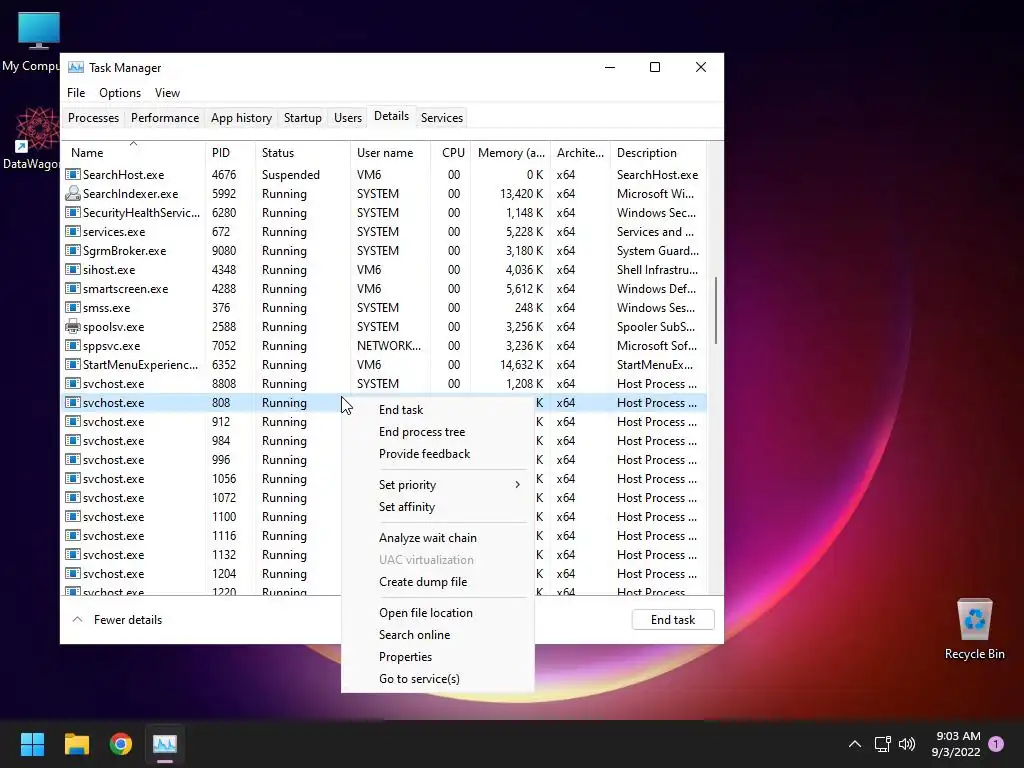Click the Architecture column header

580,153
